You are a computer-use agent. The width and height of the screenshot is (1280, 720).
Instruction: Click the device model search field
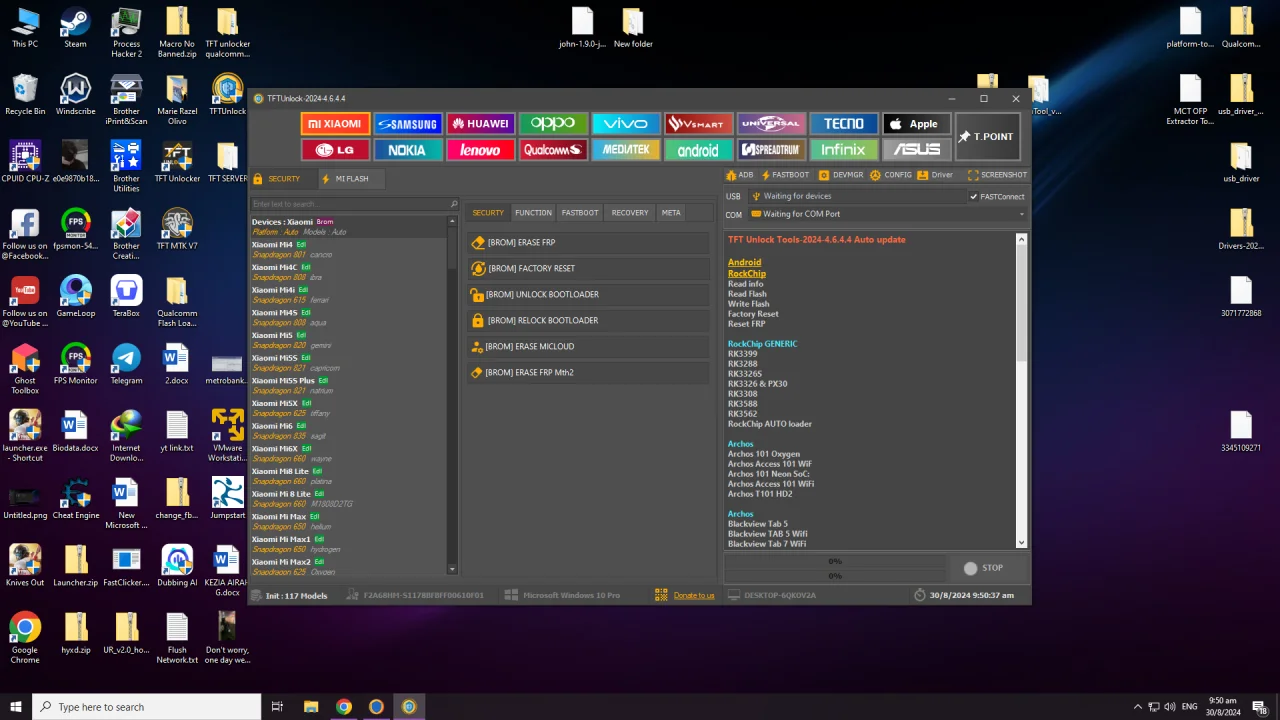(354, 204)
